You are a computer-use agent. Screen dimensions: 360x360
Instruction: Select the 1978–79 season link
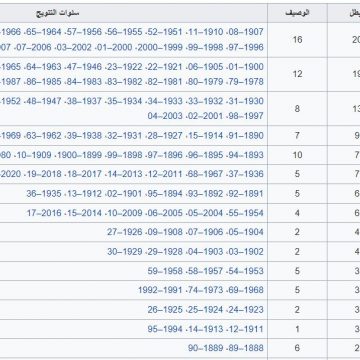247,82
